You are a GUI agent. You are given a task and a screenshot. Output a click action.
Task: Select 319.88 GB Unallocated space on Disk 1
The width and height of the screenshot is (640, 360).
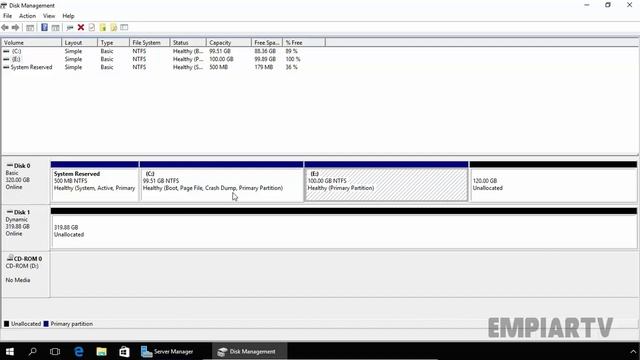(x=344, y=228)
